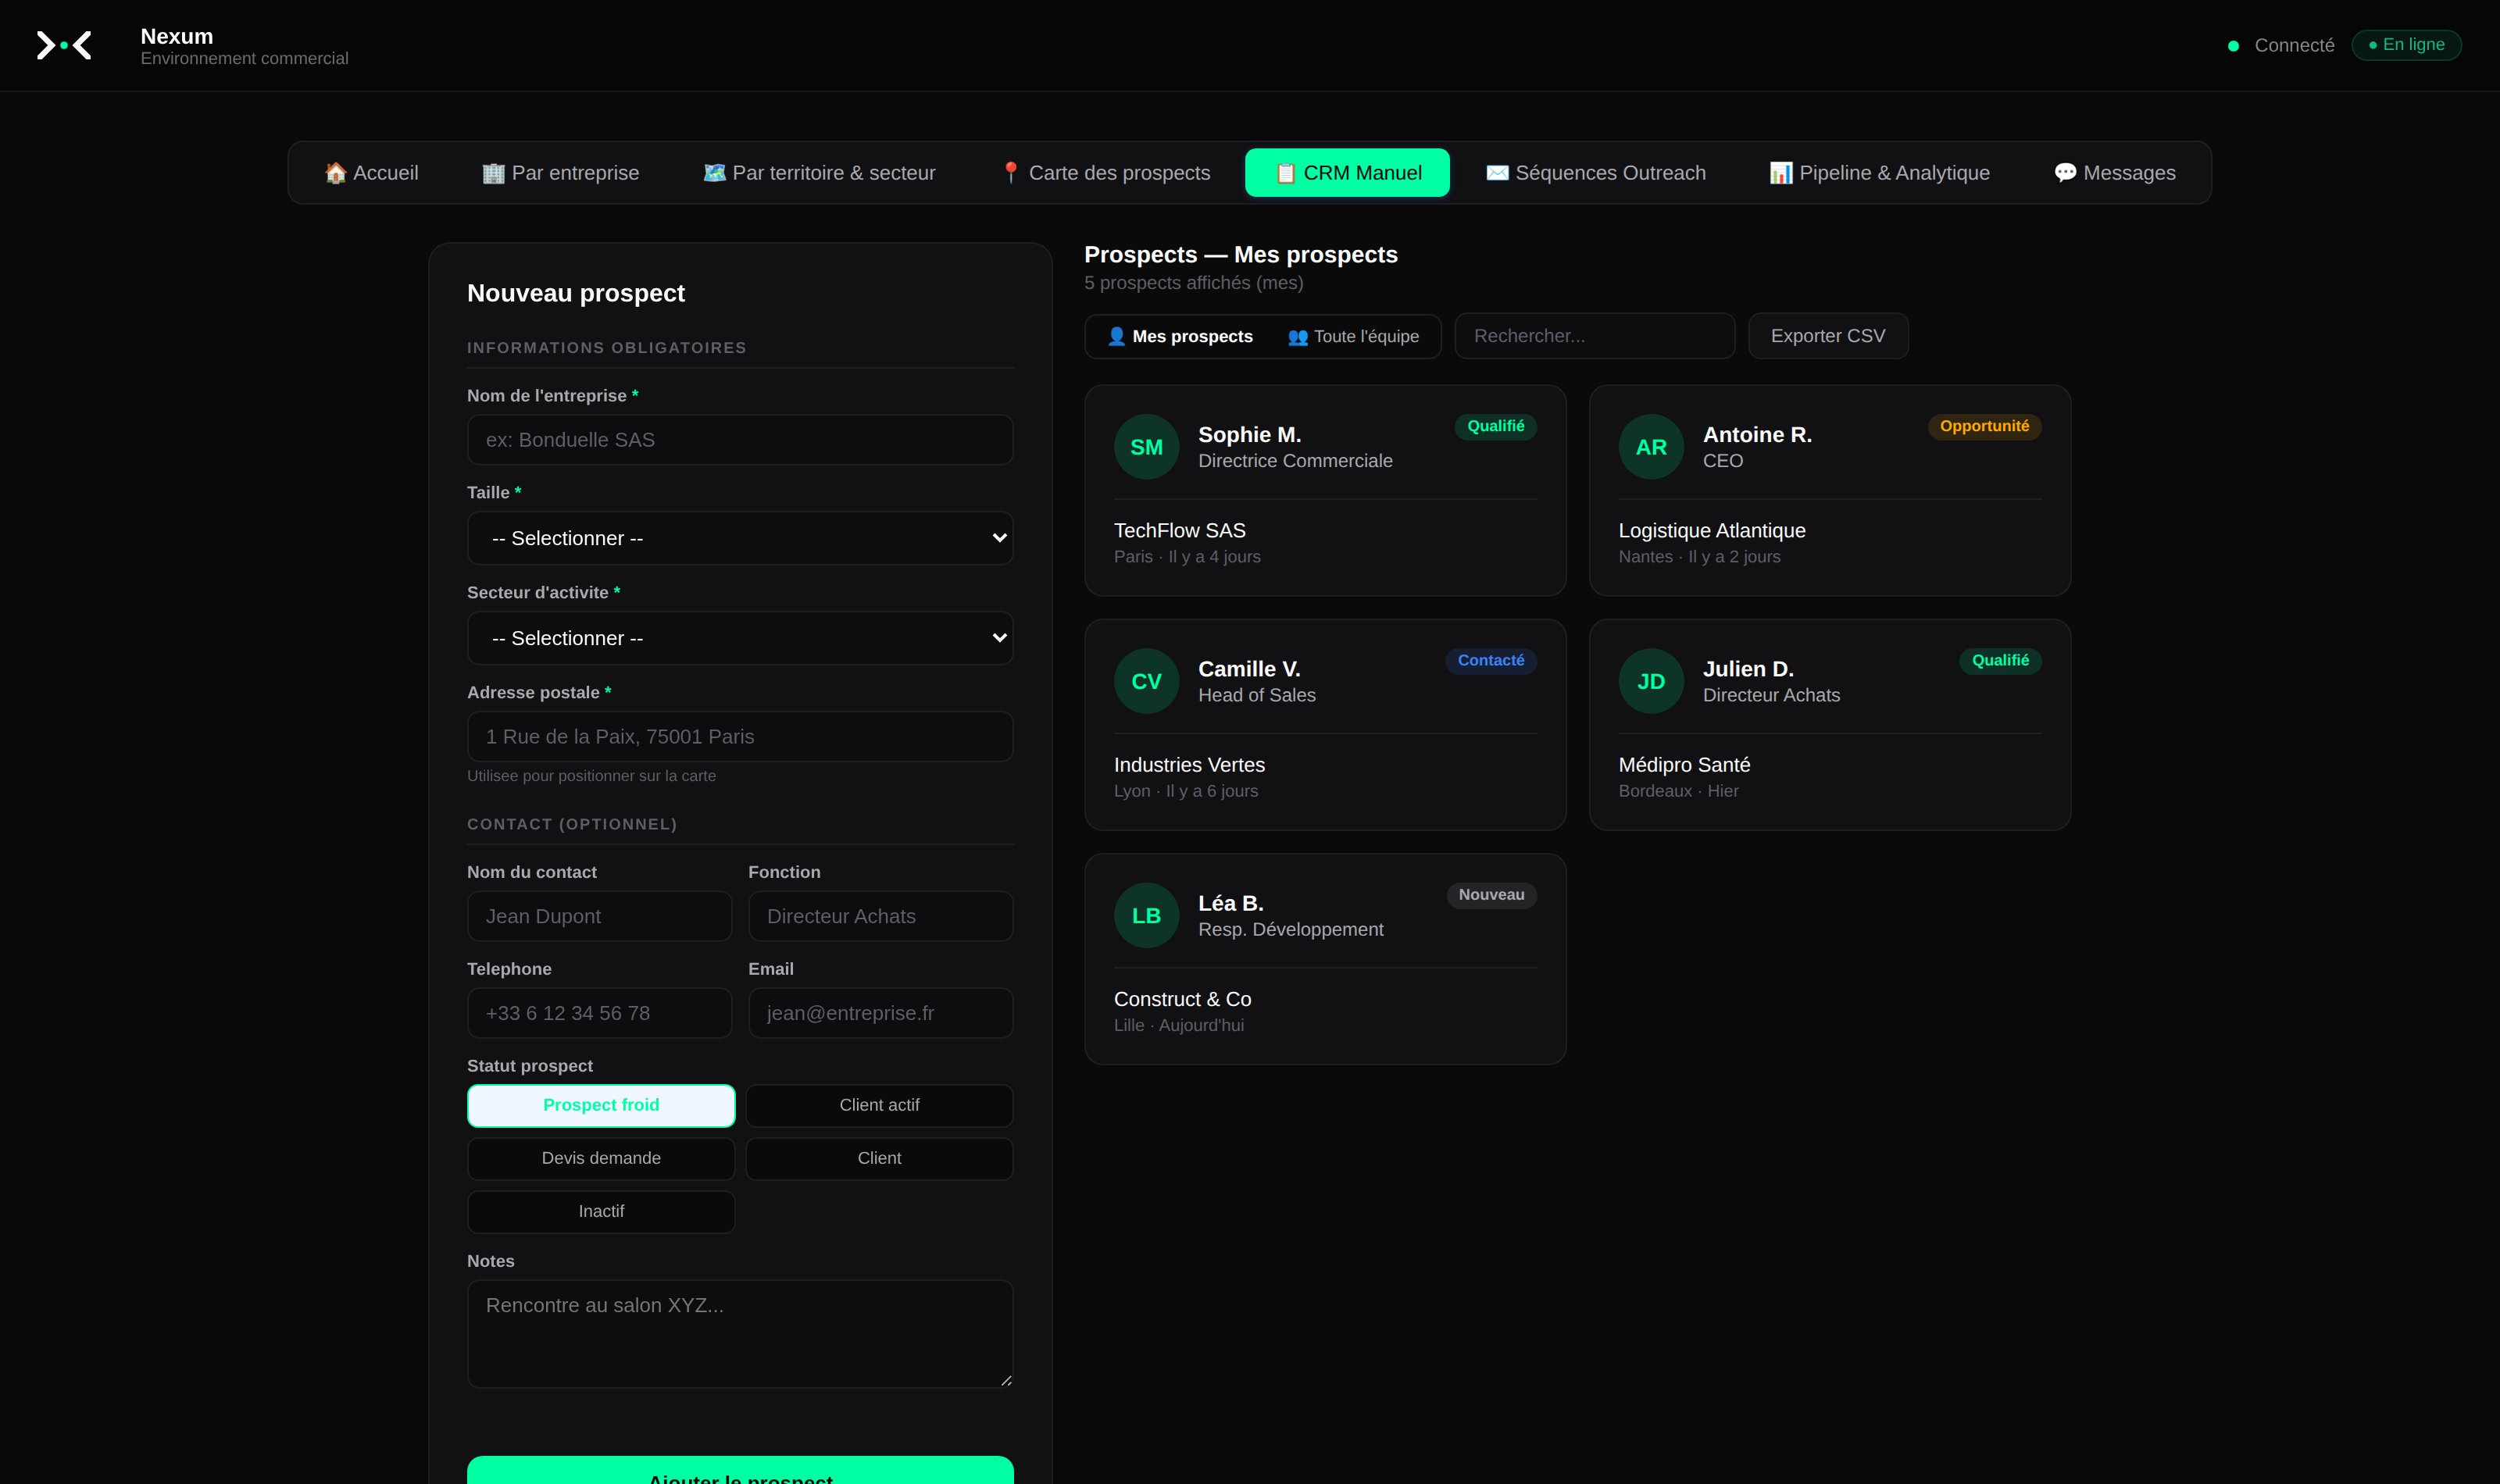Open Séquences Outreach tab
This screenshot has height=1484, width=2500.
[1596, 173]
